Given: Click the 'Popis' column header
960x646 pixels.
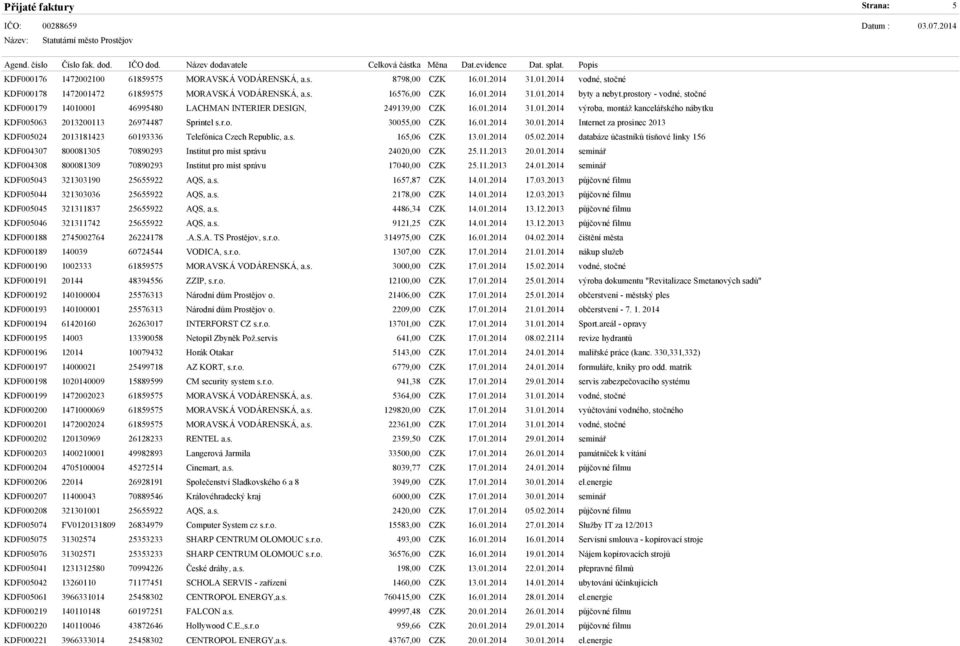Looking at the screenshot, I should (x=588, y=65).
